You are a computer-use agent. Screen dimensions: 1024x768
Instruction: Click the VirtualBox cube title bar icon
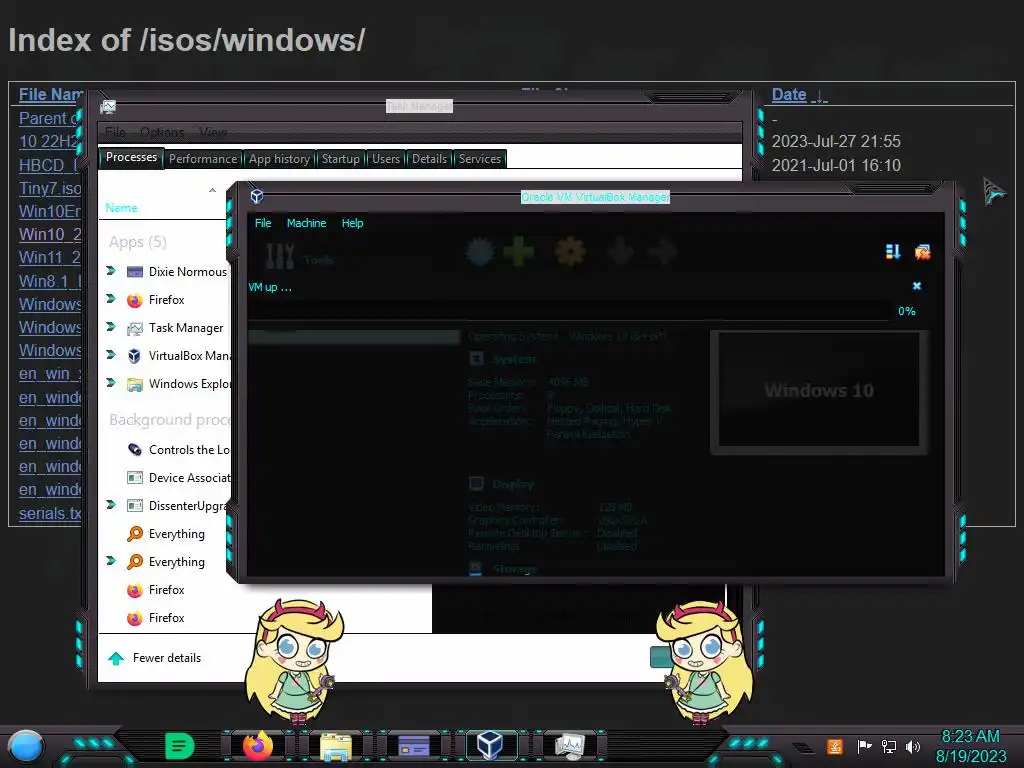point(257,196)
